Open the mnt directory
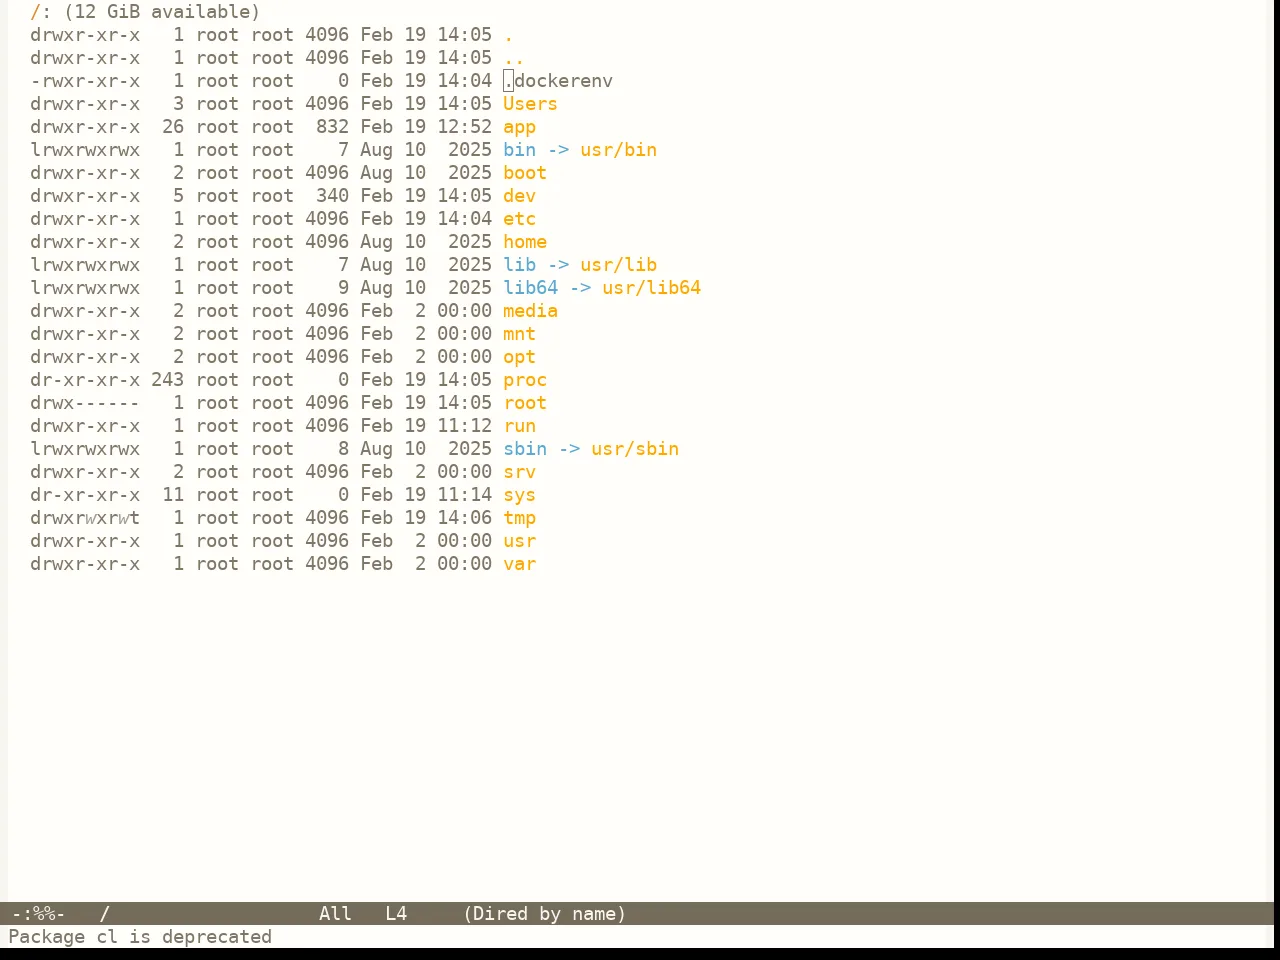Viewport: 1280px width, 960px height. point(519,334)
